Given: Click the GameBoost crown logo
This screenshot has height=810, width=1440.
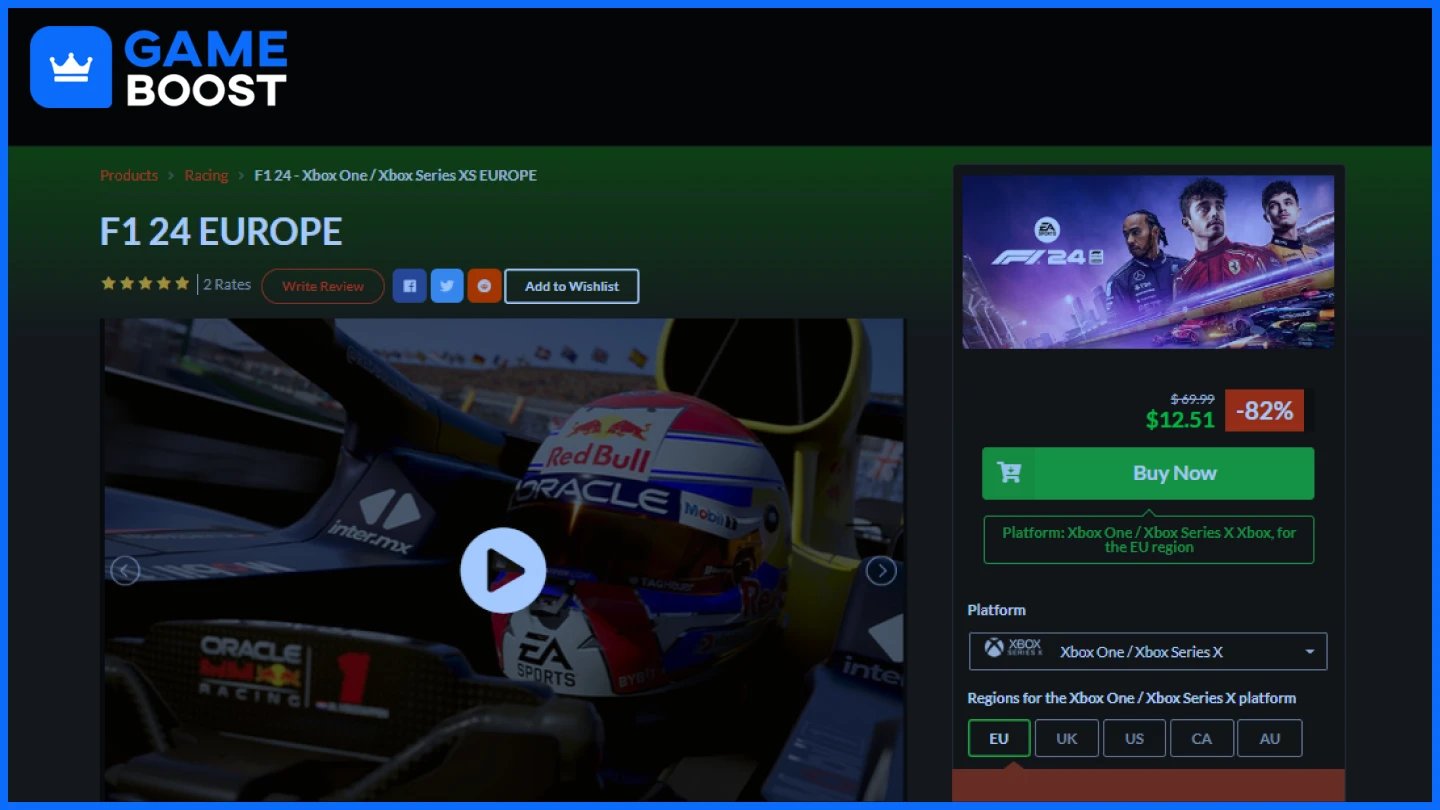Looking at the screenshot, I should coord(71,67).
